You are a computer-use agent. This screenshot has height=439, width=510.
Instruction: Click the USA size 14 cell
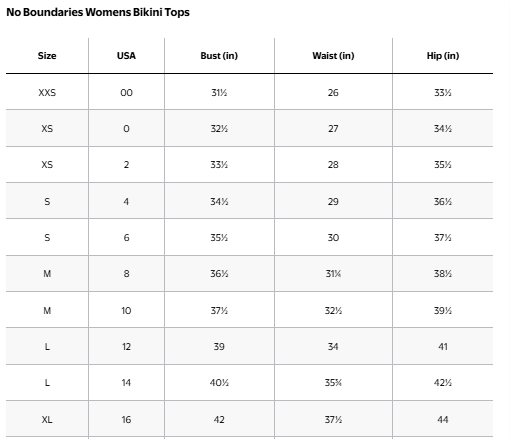126,383
